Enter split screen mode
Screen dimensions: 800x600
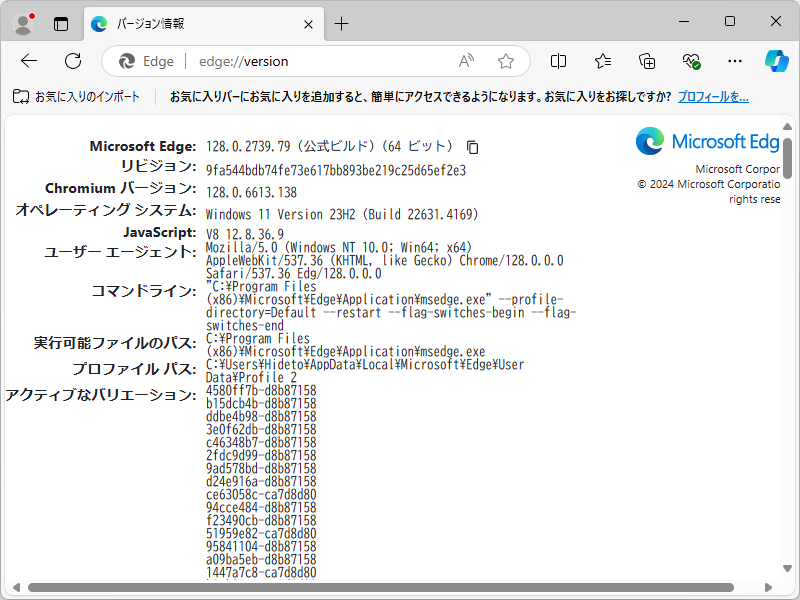[557, 61]
